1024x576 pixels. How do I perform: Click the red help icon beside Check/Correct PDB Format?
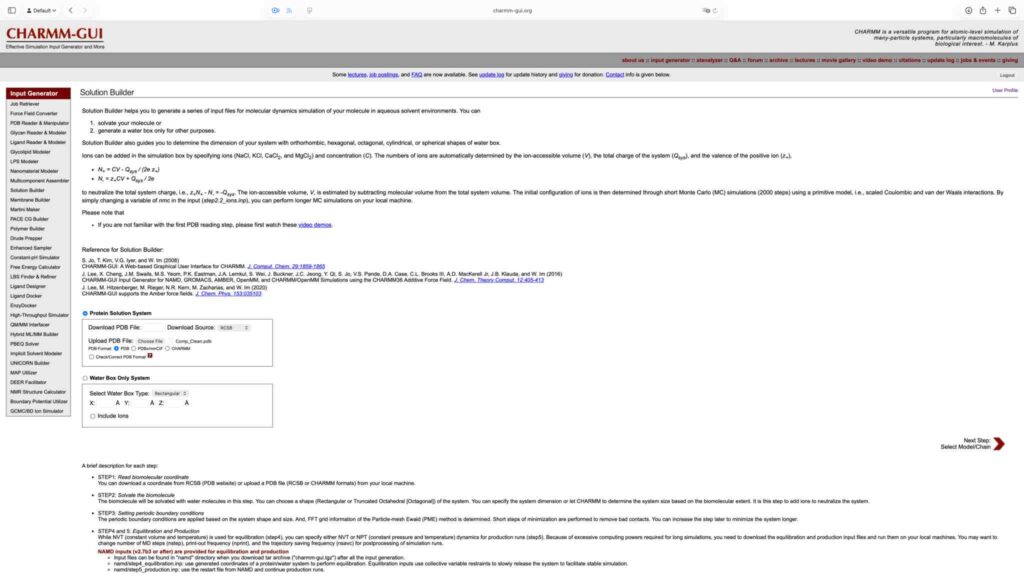(150, 355)
